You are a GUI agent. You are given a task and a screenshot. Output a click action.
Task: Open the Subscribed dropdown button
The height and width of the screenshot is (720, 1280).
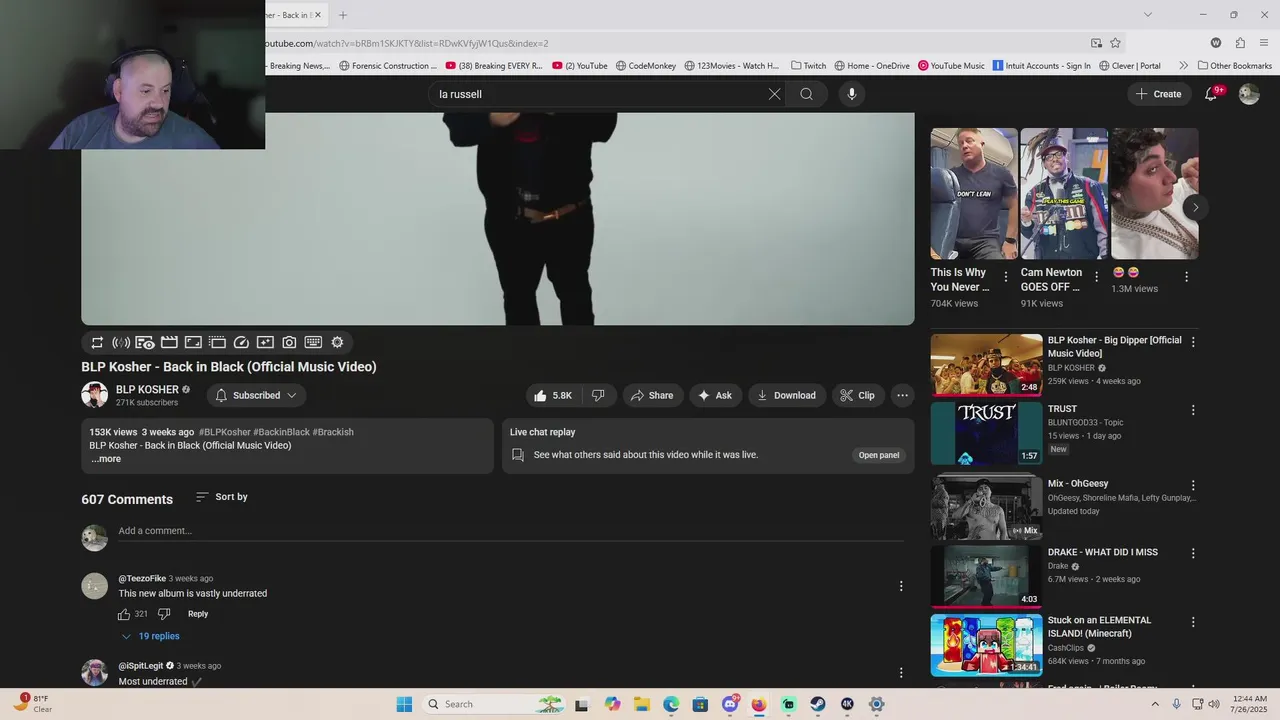tap(256, 395)
